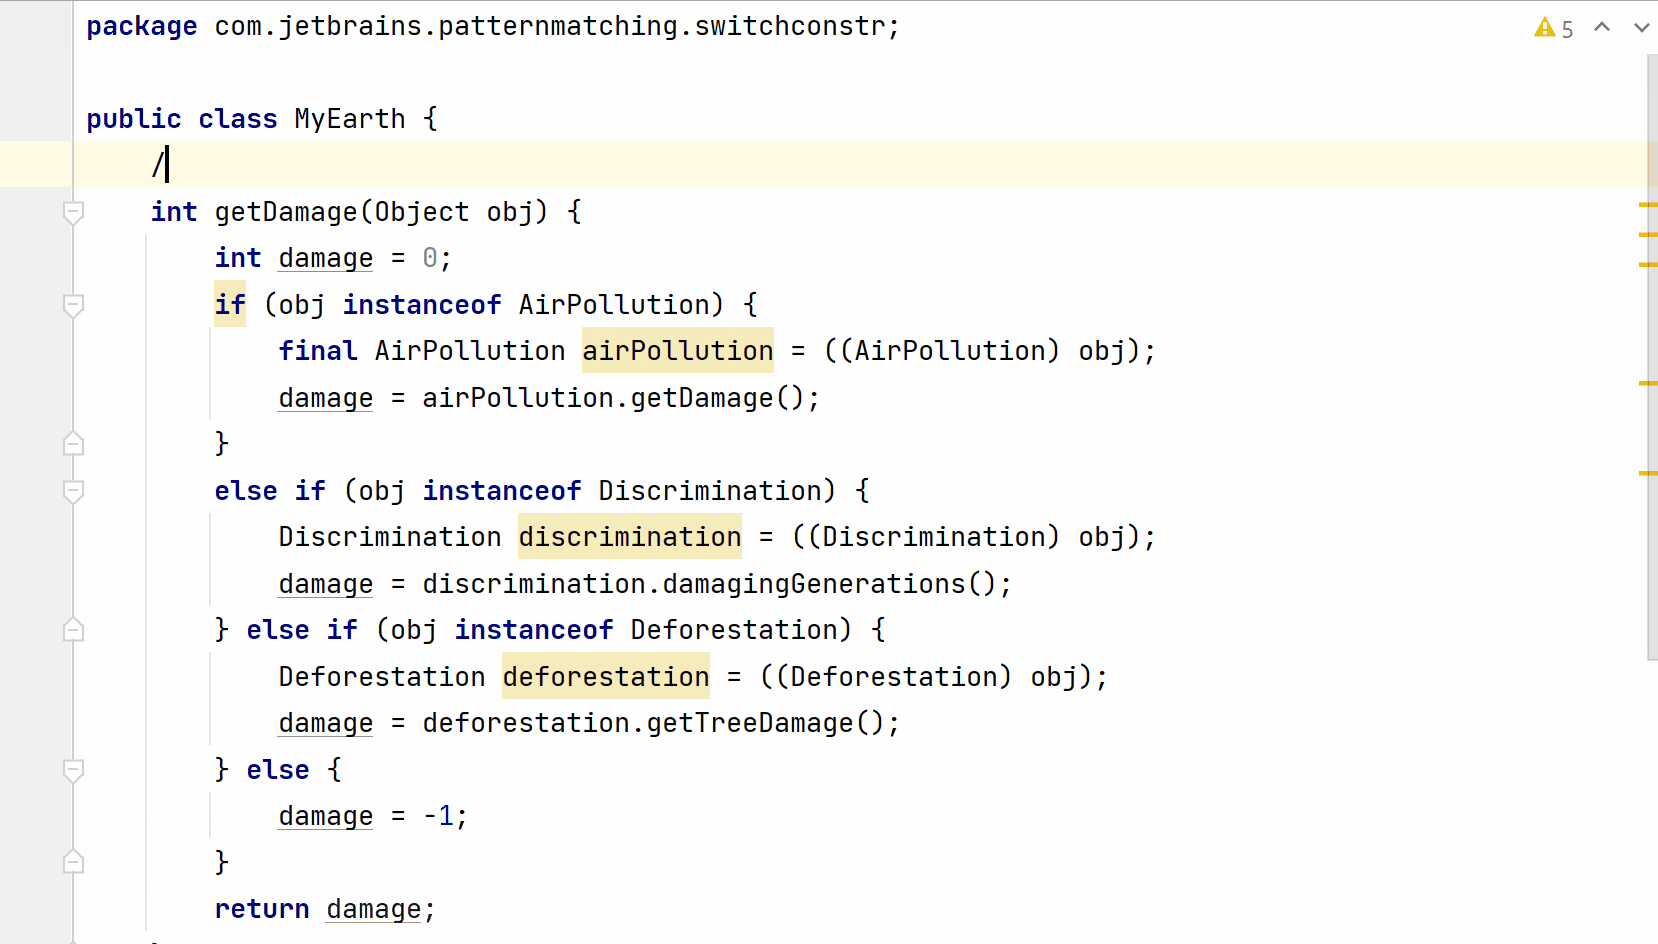Toggle the fold marker at the method's closing brace
Image resolution: width=1658 pixels, height=944 pixels.
tap(72, 861)
